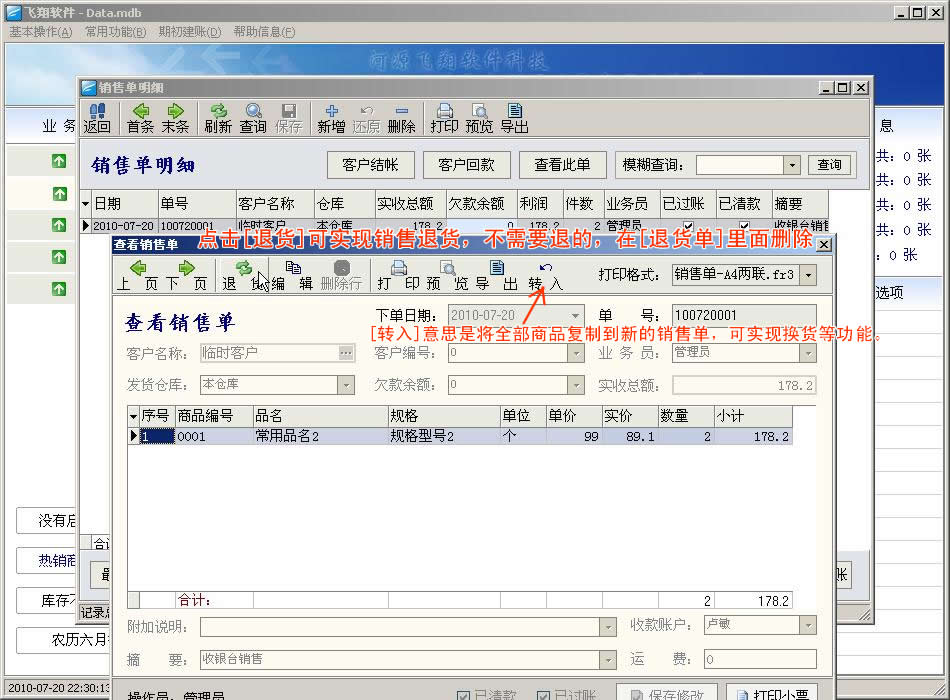The height and width of the screenshot is (700, 950).
Task: Expand the 模糊查询 combo box
Action: (792, 165)
